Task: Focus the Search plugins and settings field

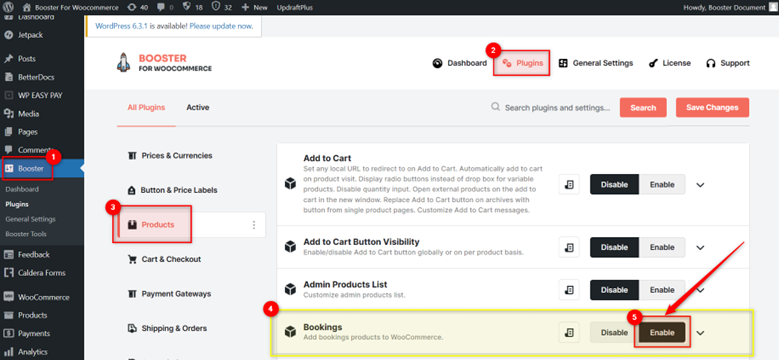Action: coord(551,108)
